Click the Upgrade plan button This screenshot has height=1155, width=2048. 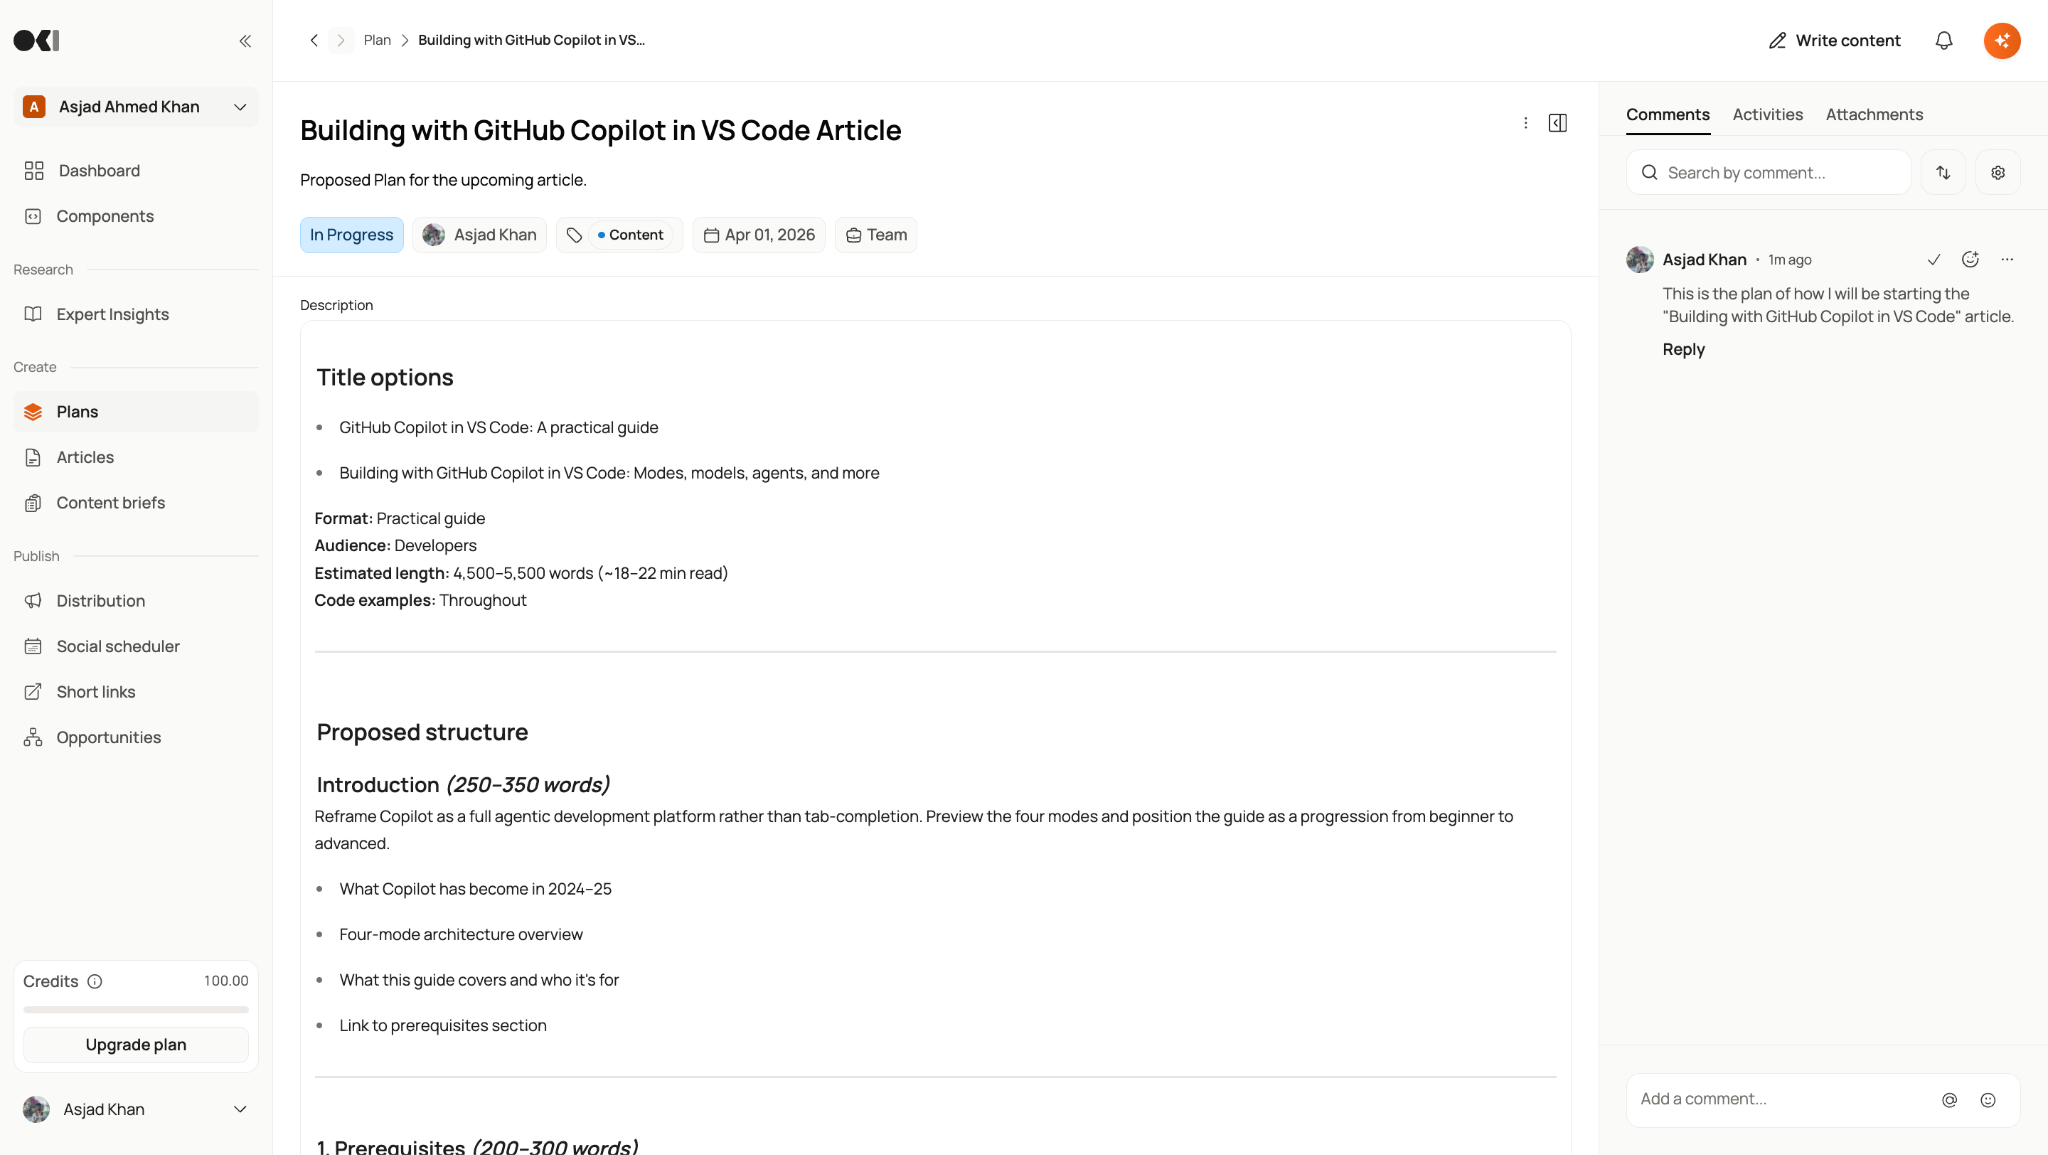coord(136,1045)
